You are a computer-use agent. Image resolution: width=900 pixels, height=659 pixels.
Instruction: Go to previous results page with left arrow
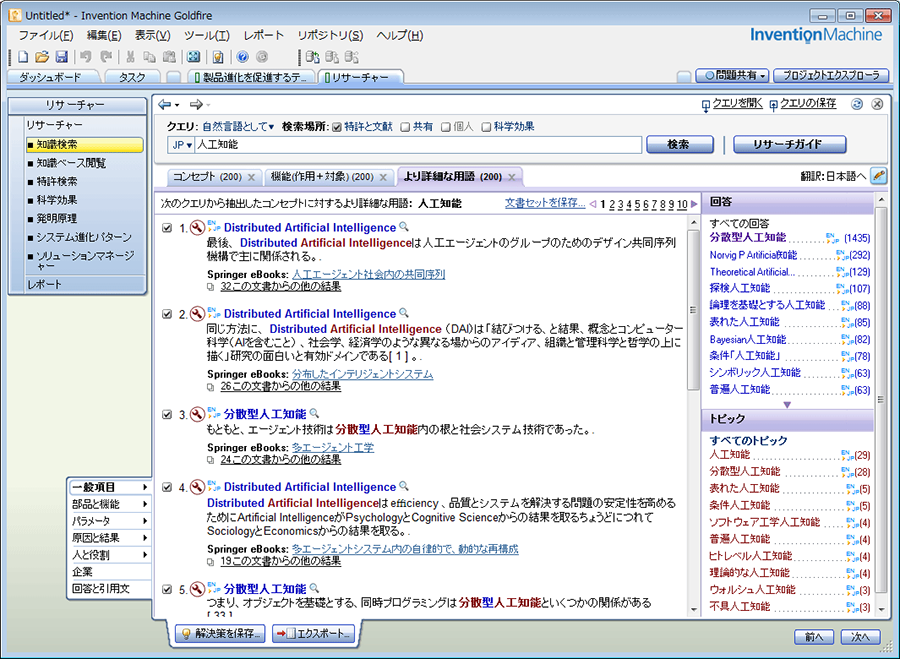[593, 204]
